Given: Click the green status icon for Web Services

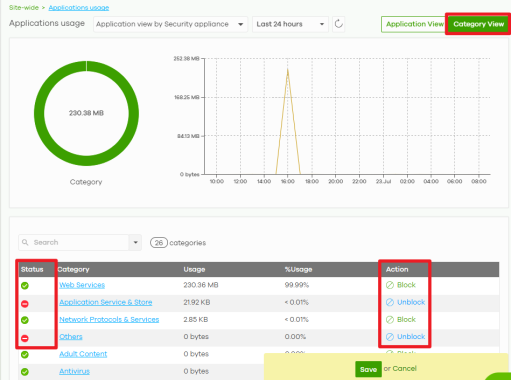Looking at the screenshot, I should tap(25, 285).
